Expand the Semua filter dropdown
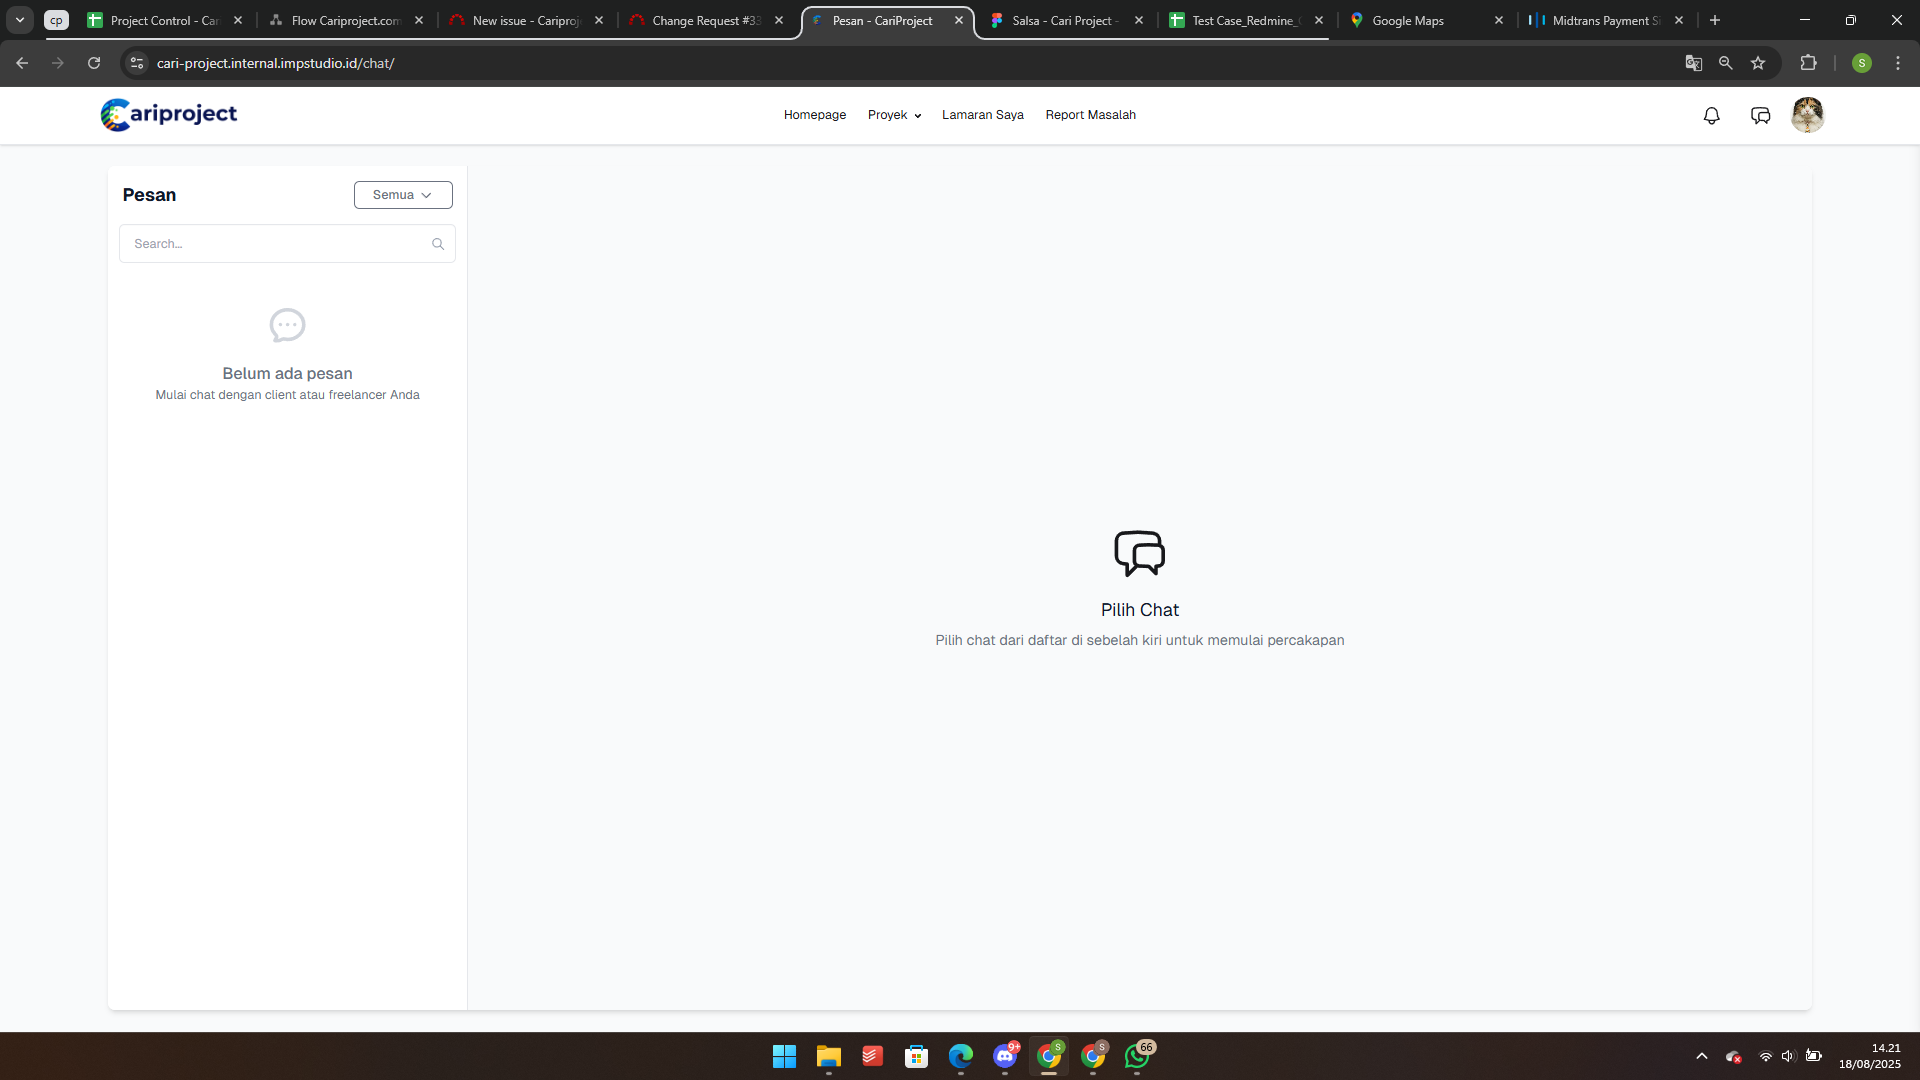Screen dimensions: 1920x1080 (x=403, y=195)
